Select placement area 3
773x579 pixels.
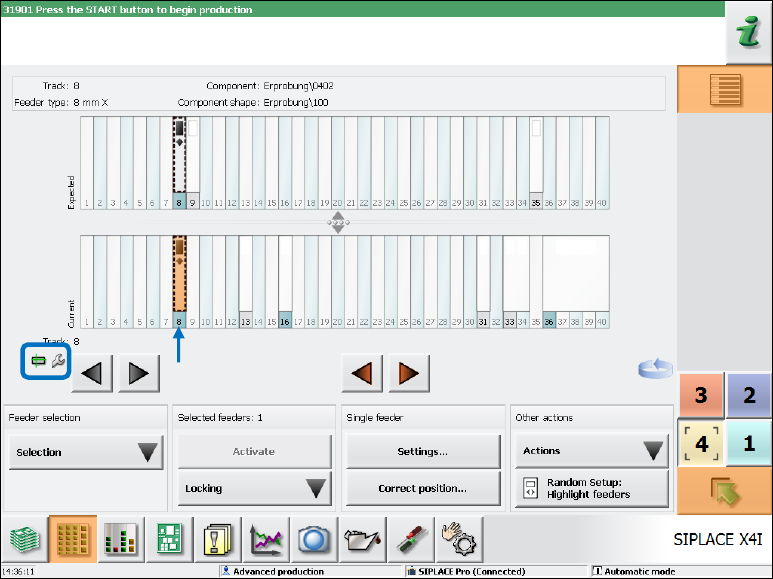(x=701, y=396)
